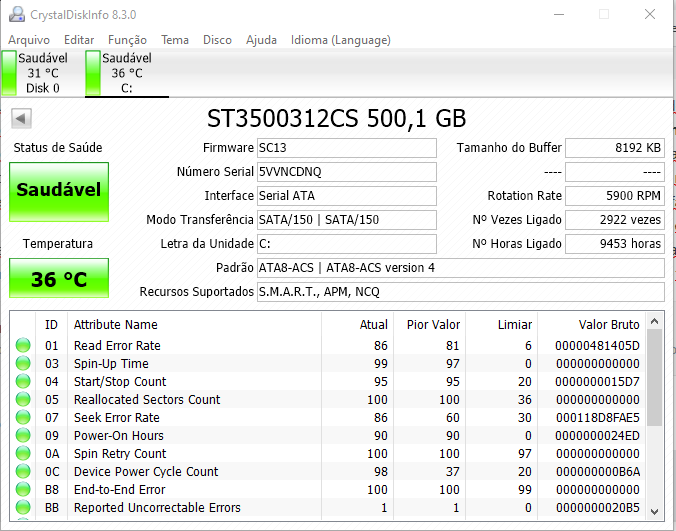Click the Pior Valor column header
The height and width of the screenshot is (531, 676).
pos(429,325)
